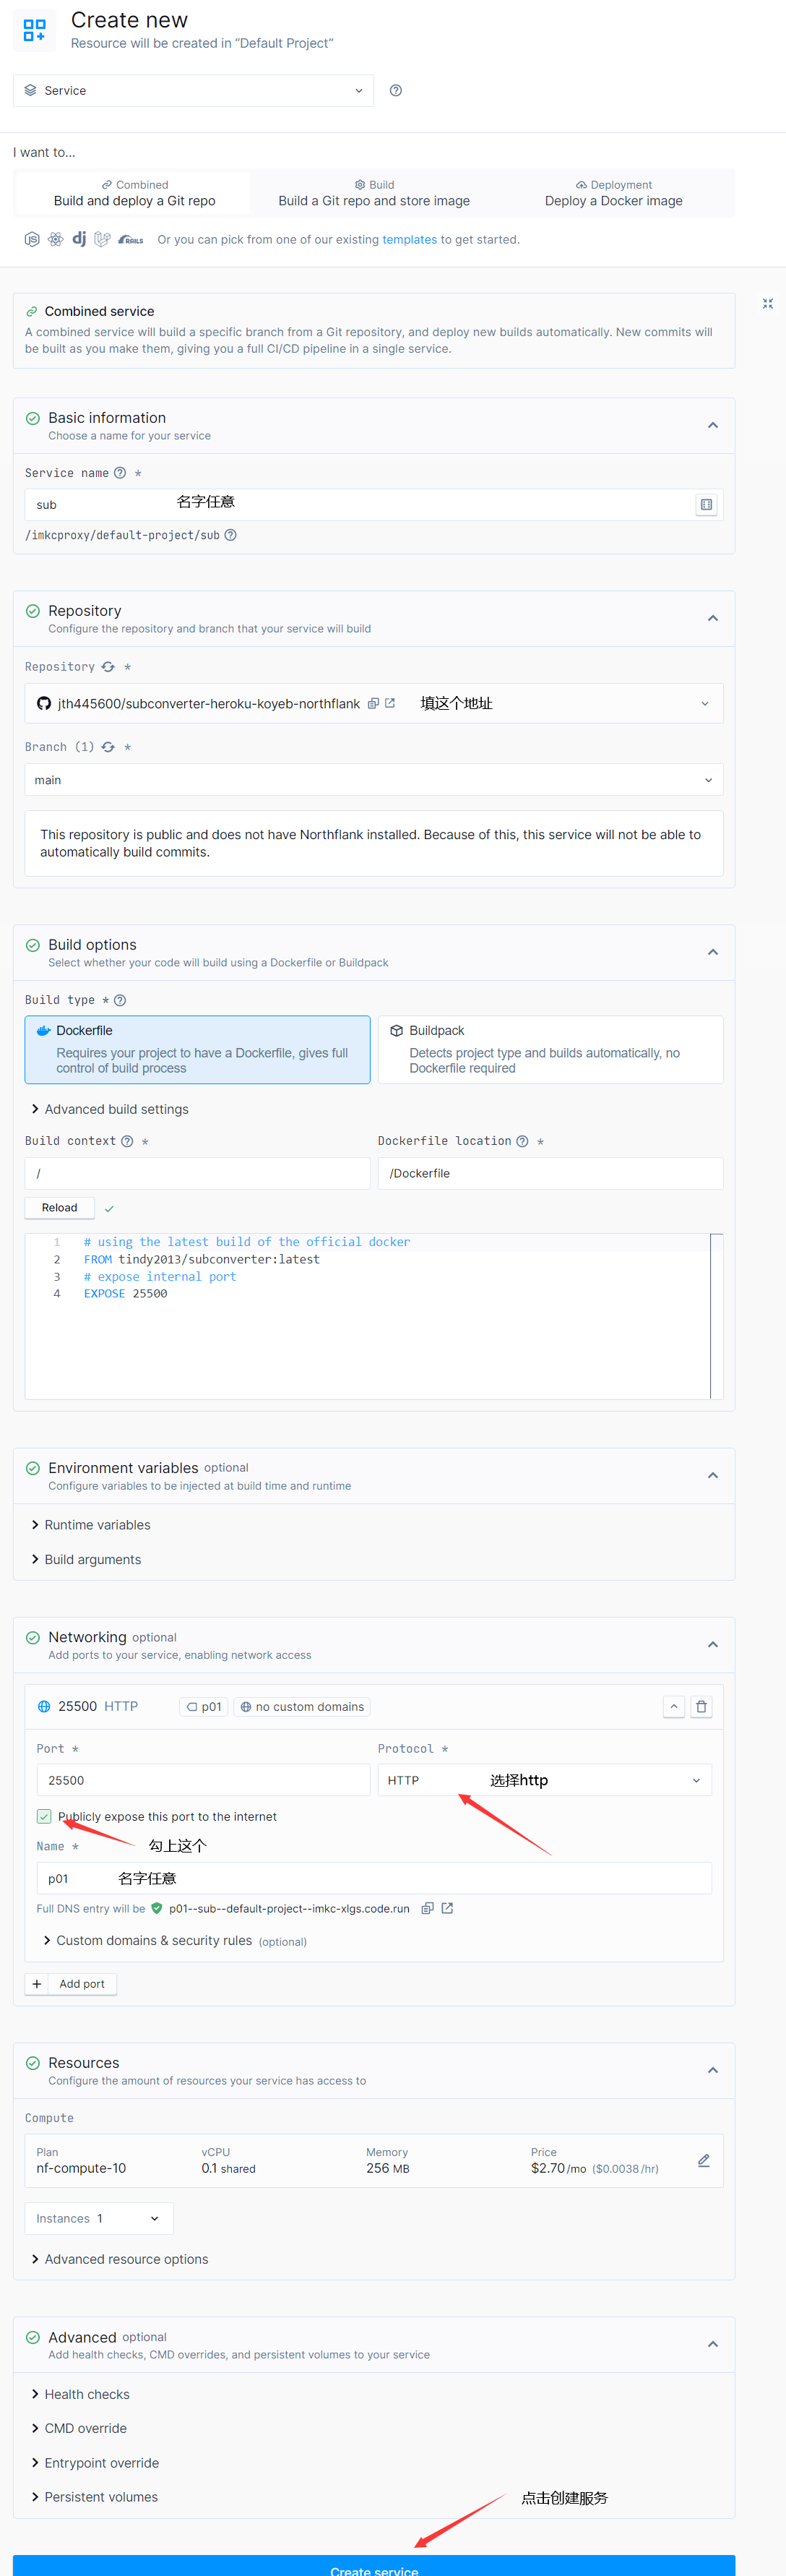Click the Service name field's template icon
786x2576 pixels.
point(706,505)
